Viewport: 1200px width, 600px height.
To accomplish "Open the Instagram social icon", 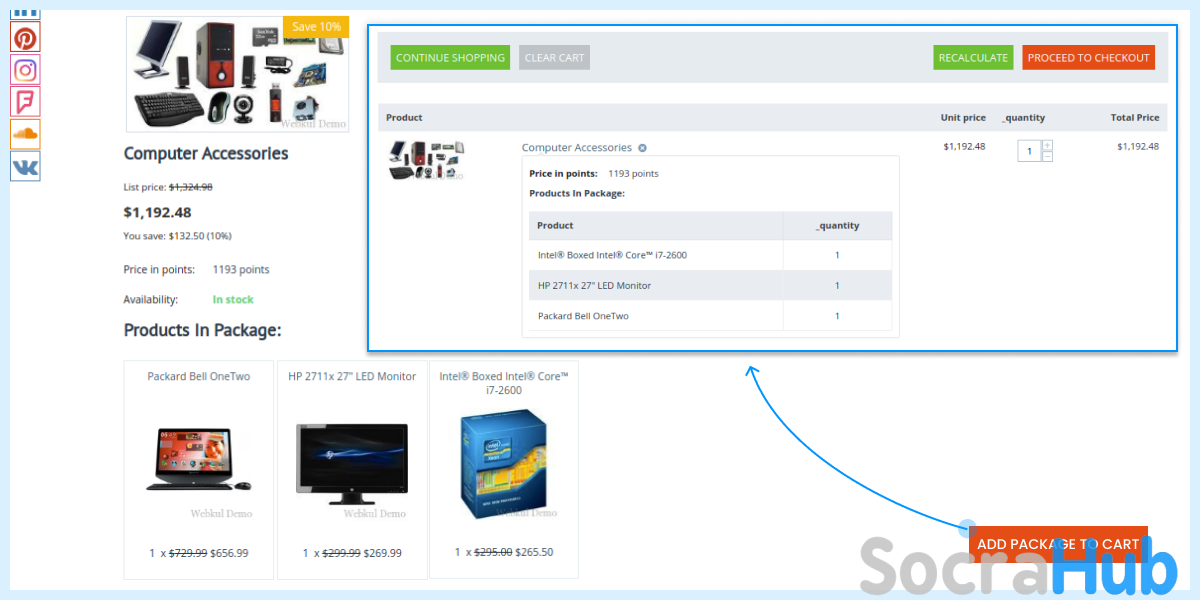I will [x=25, y=70].
